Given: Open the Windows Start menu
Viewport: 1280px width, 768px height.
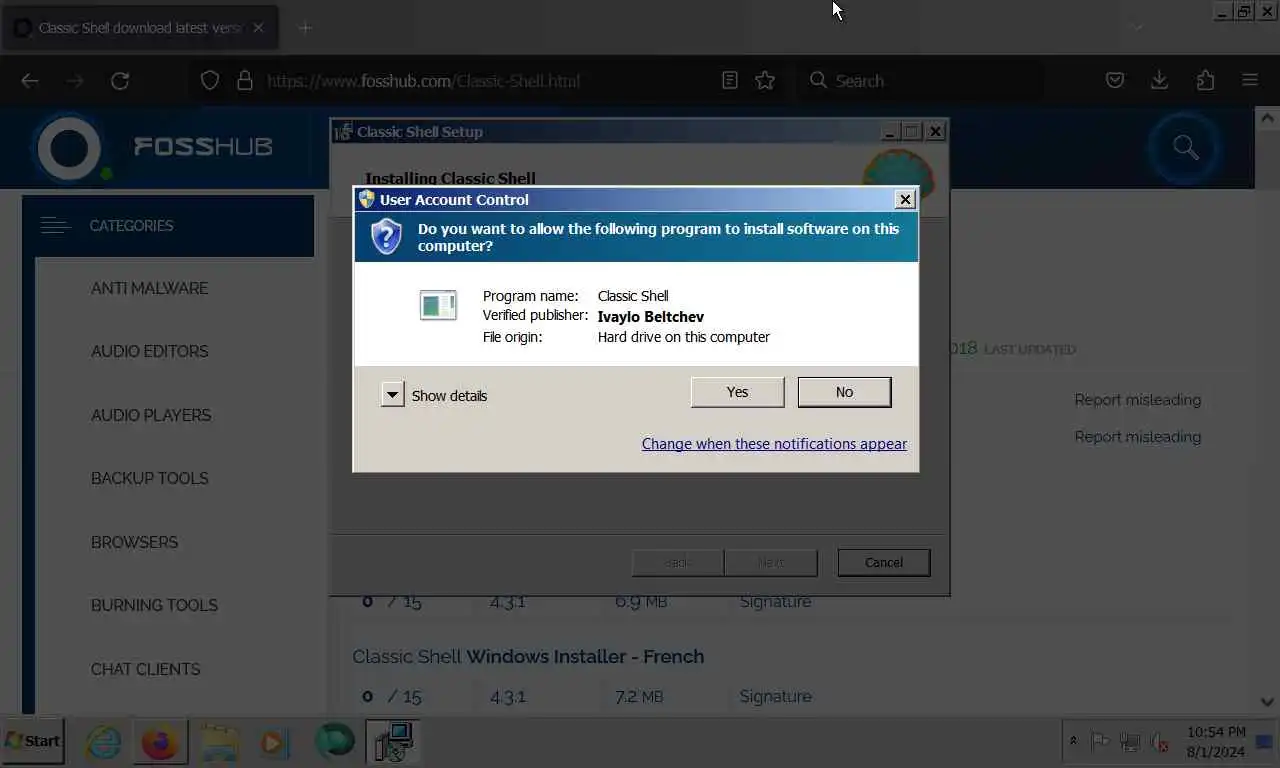Looking at the screenshot, I should pyautogui.click(x=33, y=741).
